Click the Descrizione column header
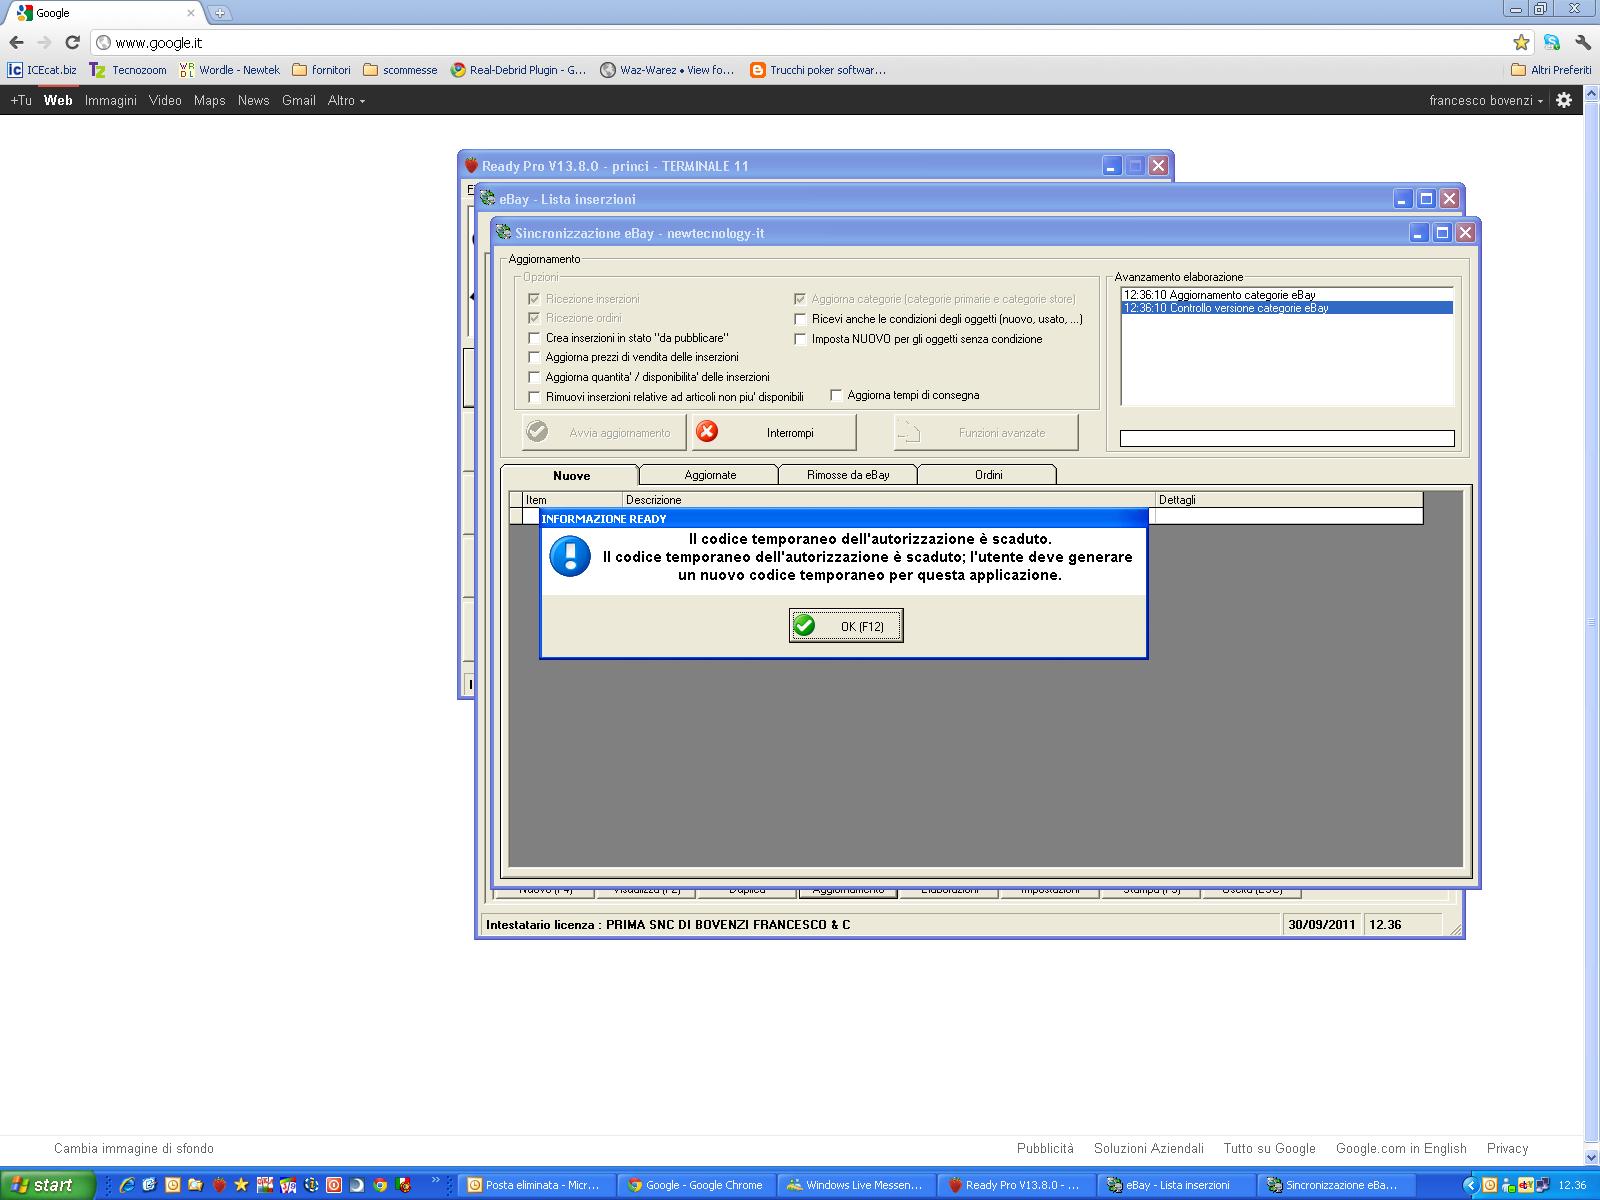Screen dimensions: 1600x1200 coord(888,499)
